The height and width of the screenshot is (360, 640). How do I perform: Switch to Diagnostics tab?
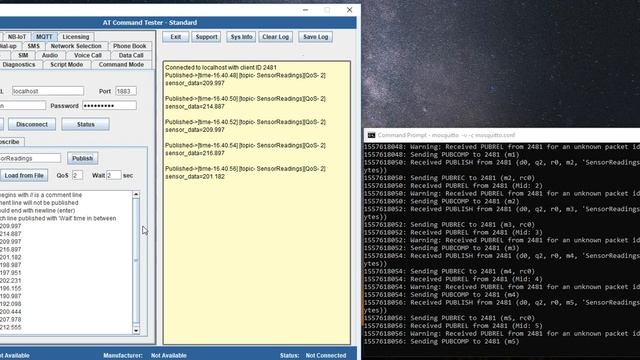click(x=19, y=64)
